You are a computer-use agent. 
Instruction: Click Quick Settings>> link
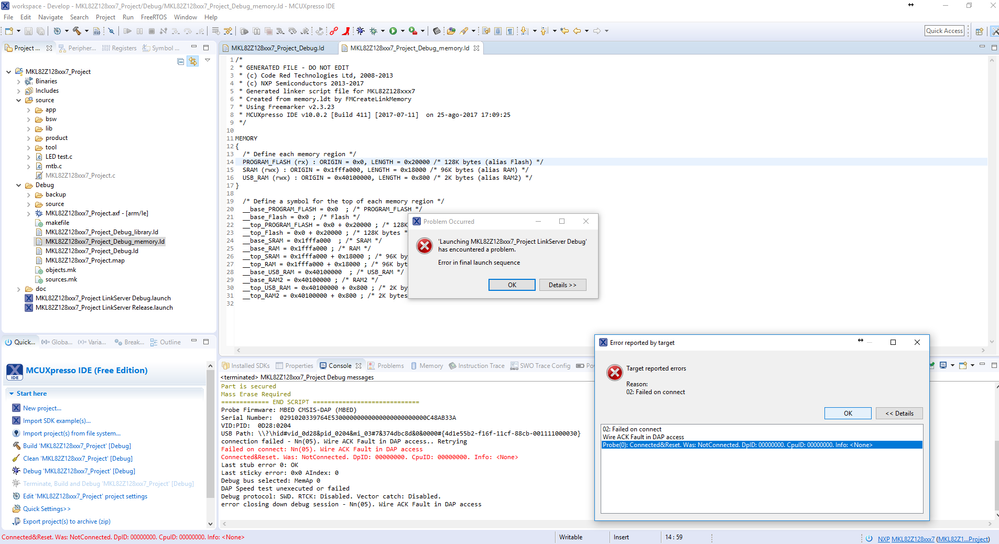click(47, 509)
